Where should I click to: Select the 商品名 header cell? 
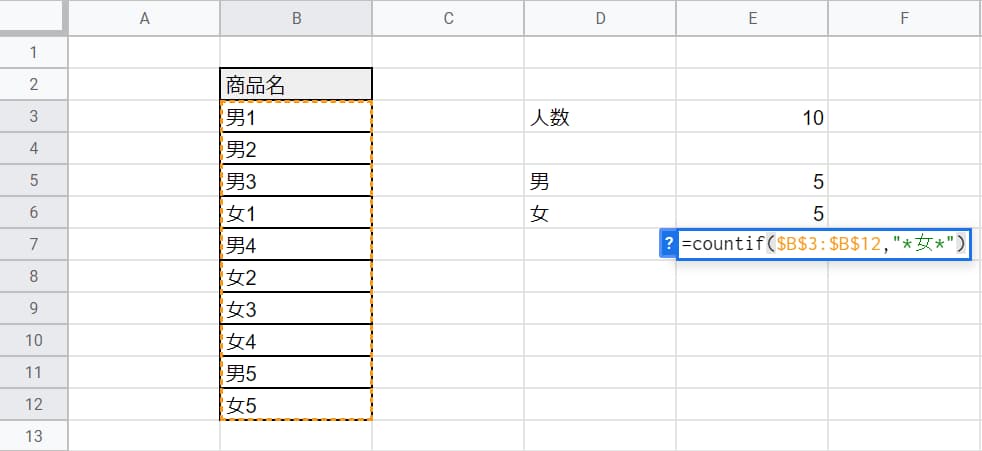[x=296, y=85]
